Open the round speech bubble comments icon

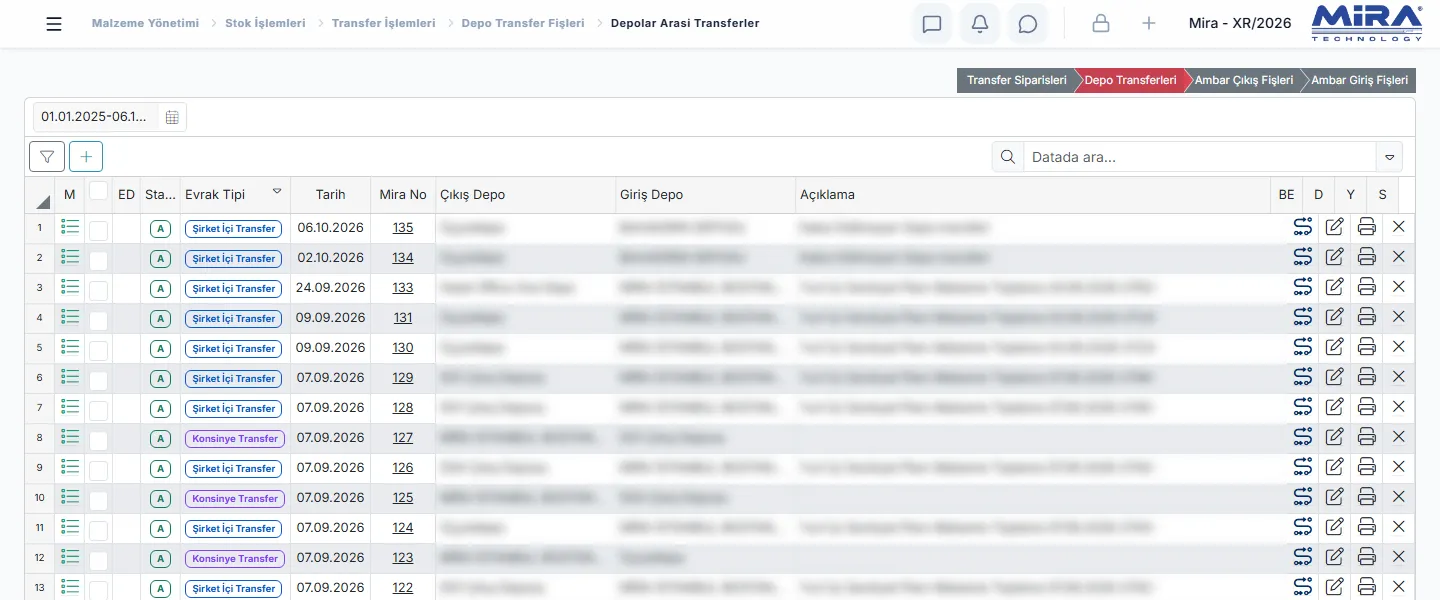click(x=1028, y=24)
